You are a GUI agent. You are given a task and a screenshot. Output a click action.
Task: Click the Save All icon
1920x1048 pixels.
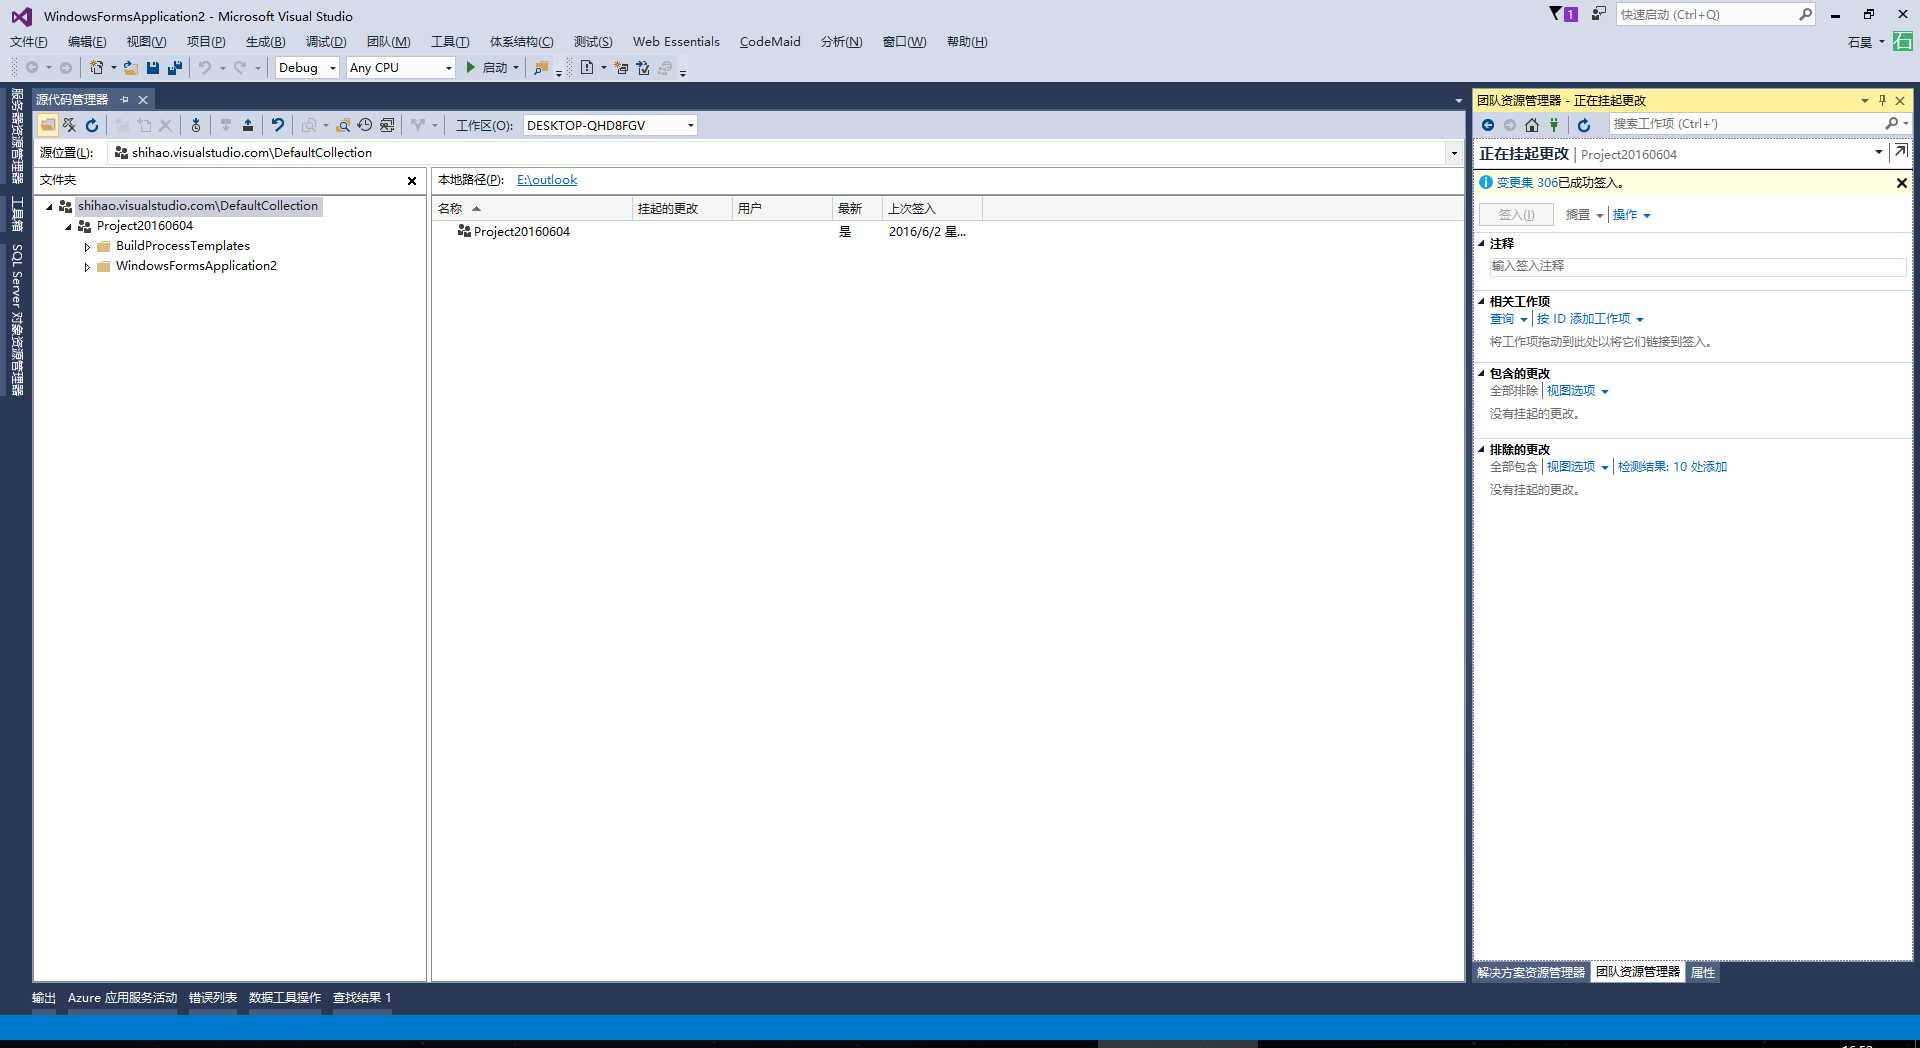point(175,68)
